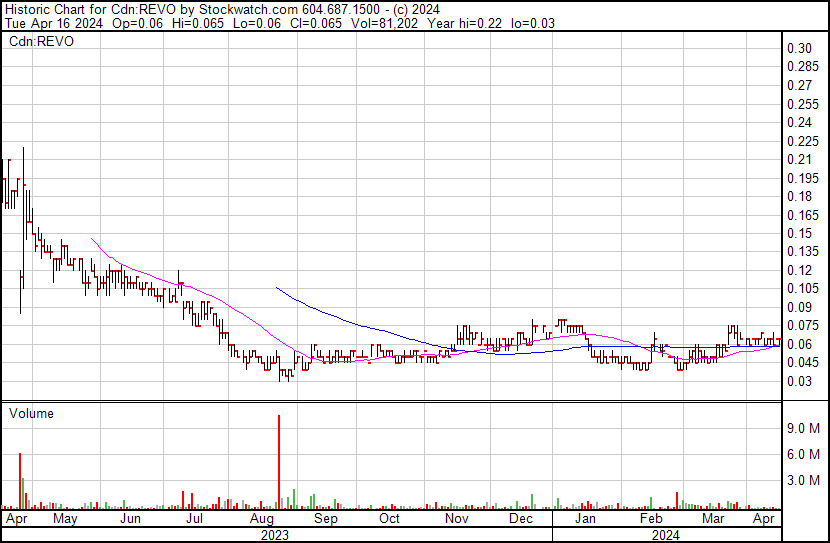
Task: Click the Nov label on the time axis
Action: click(456, 519)
